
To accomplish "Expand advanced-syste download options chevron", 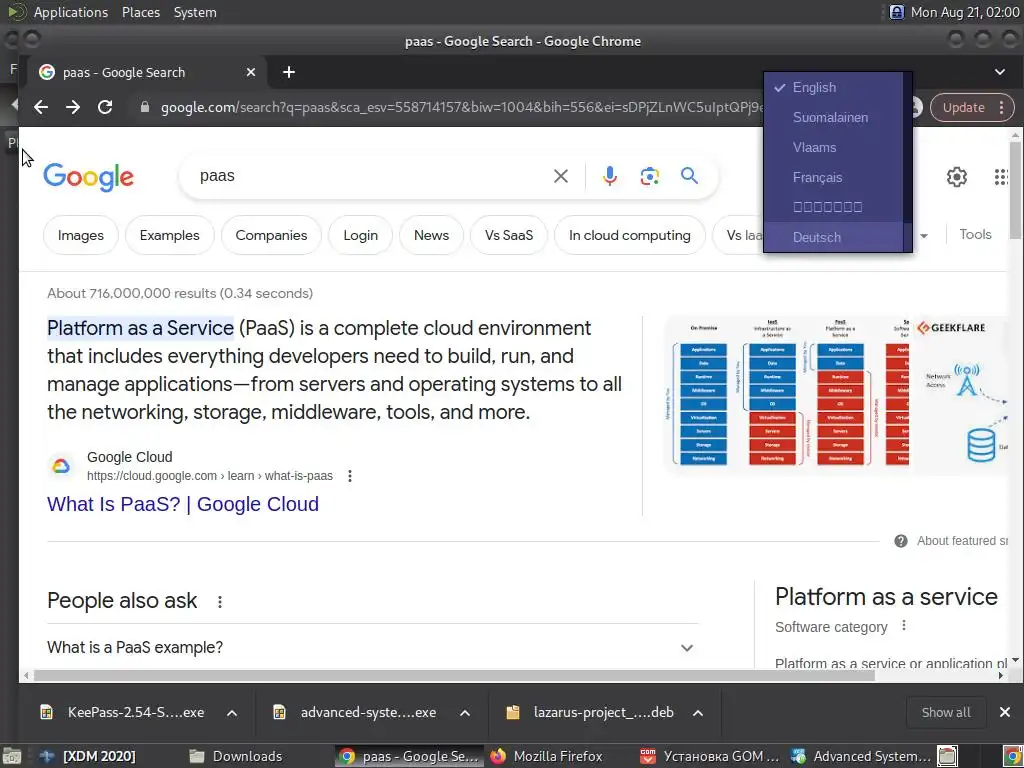I will 465,712.
